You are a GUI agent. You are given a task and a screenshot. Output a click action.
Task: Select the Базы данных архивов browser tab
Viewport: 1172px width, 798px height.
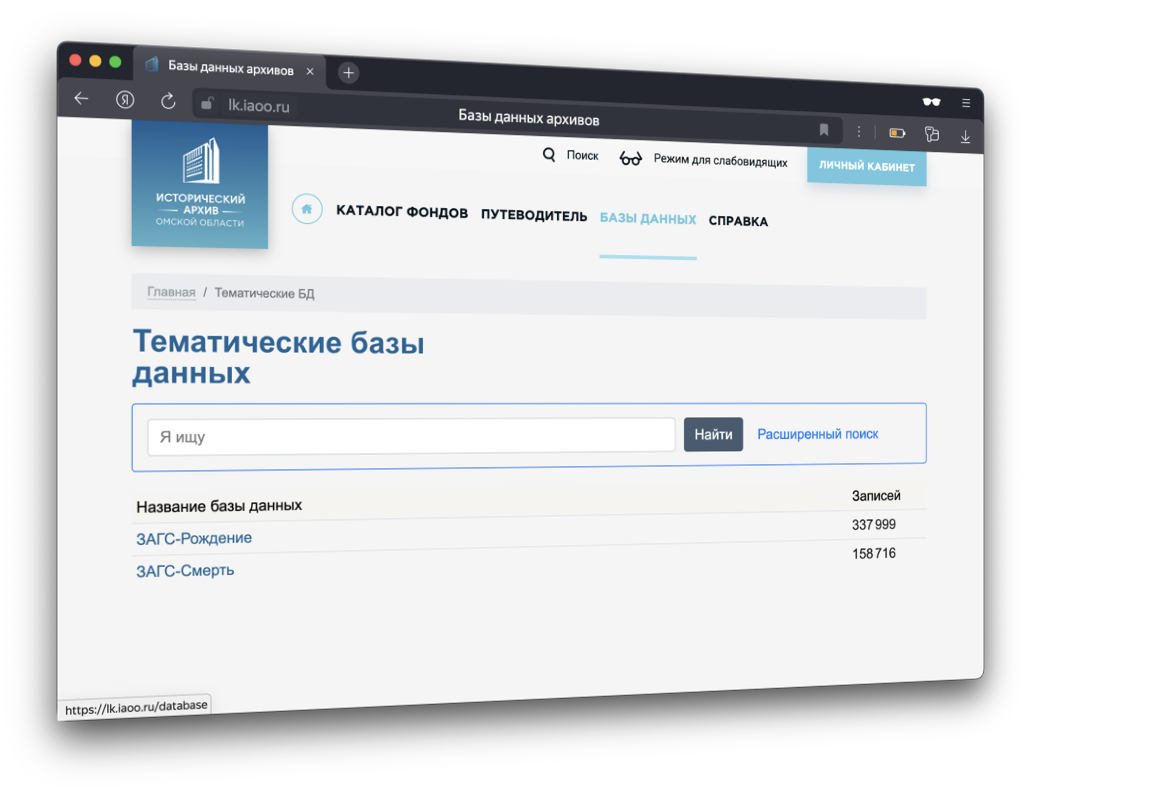point(230,67)
